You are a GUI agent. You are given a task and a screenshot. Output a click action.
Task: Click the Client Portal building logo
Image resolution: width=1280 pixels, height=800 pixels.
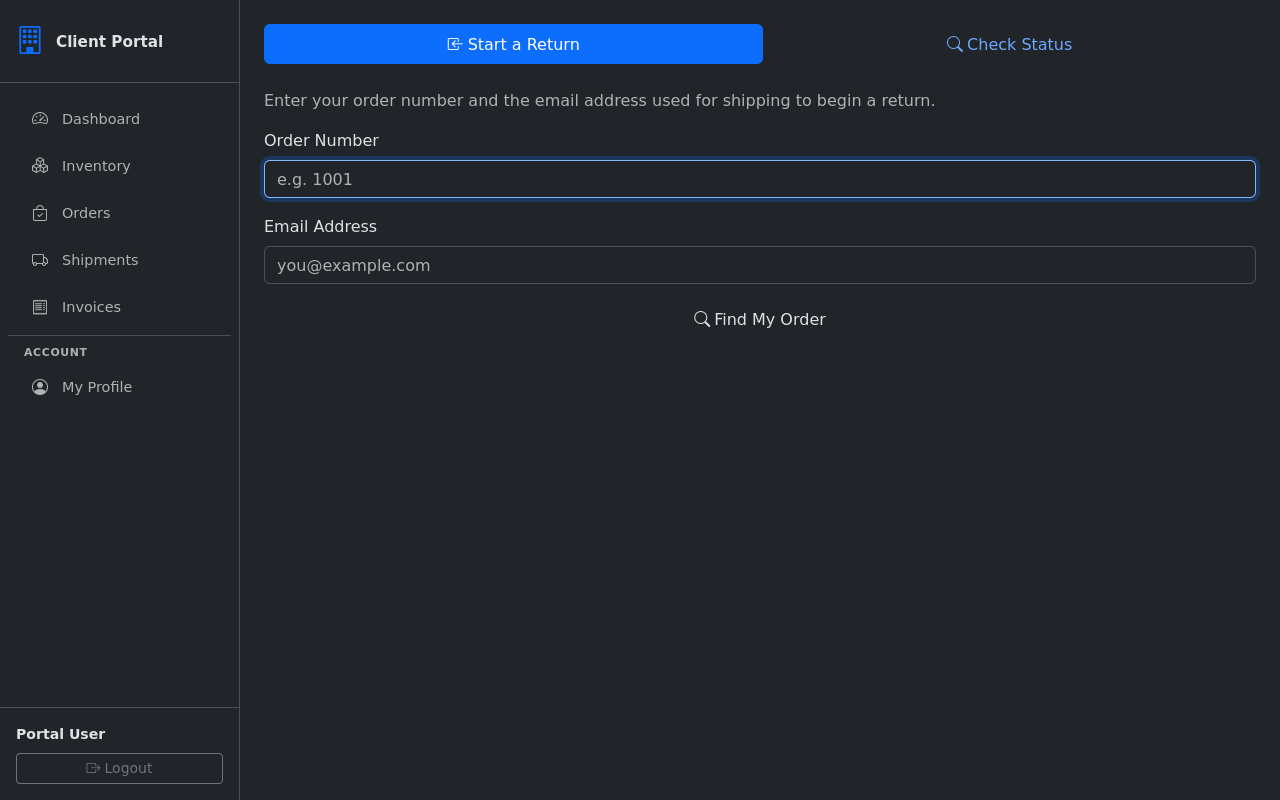point(30,40)
